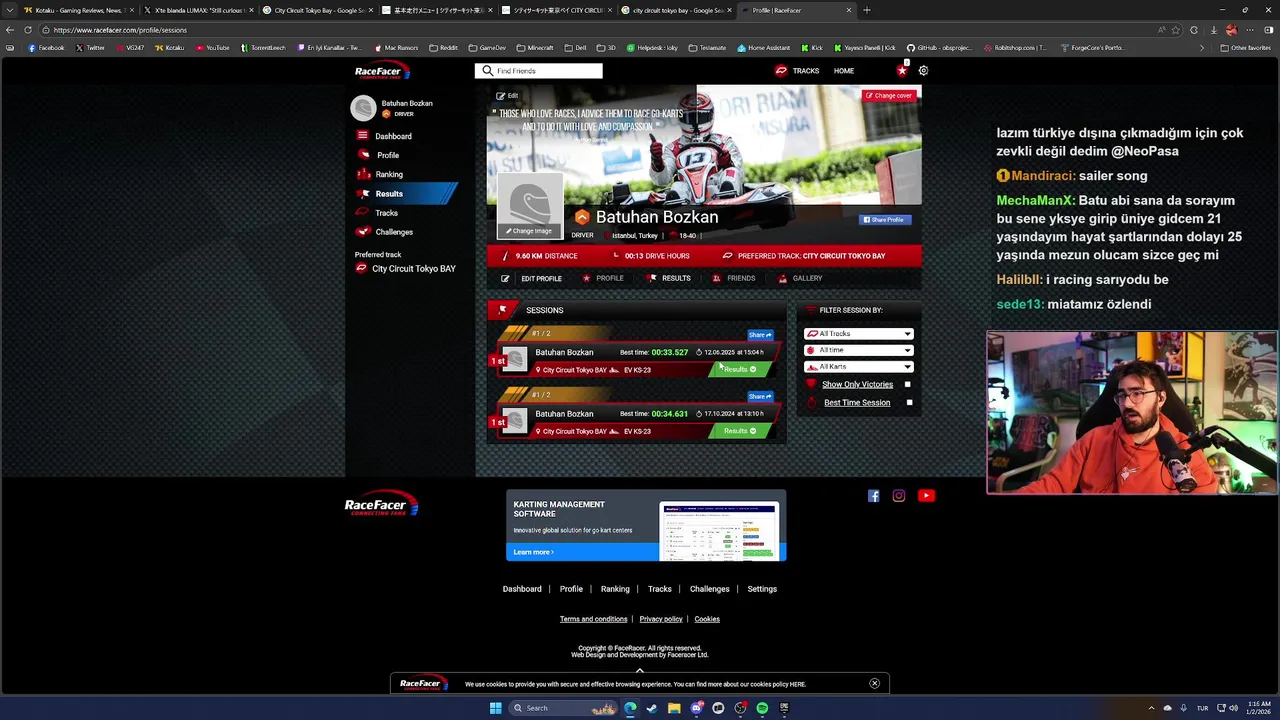
Task: Open Challenges icon in the sidebar
Action: [x=363, y=231]
